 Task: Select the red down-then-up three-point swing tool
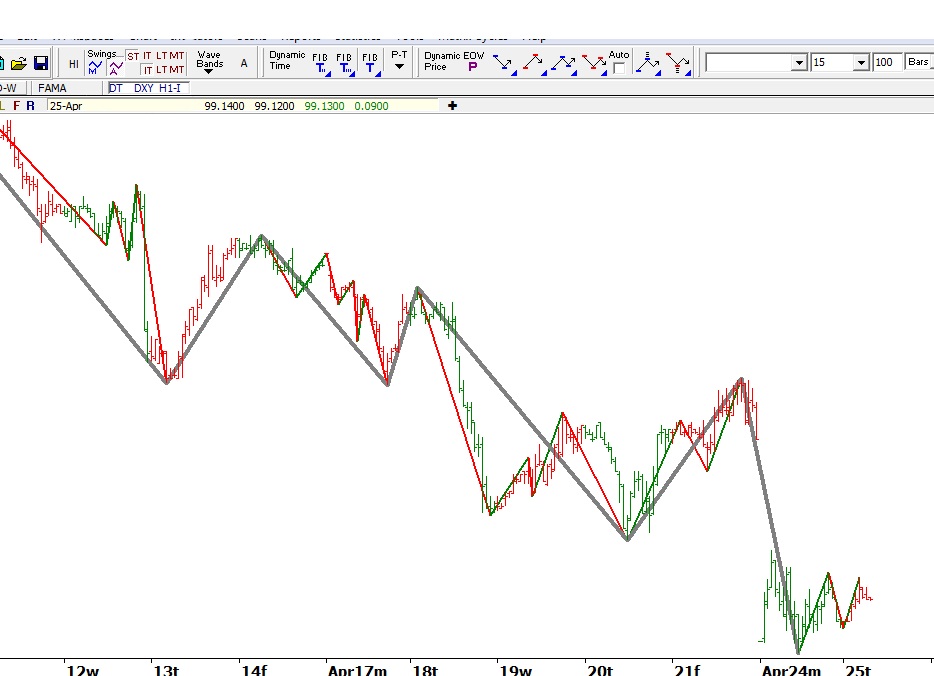(x=594, y=64)
